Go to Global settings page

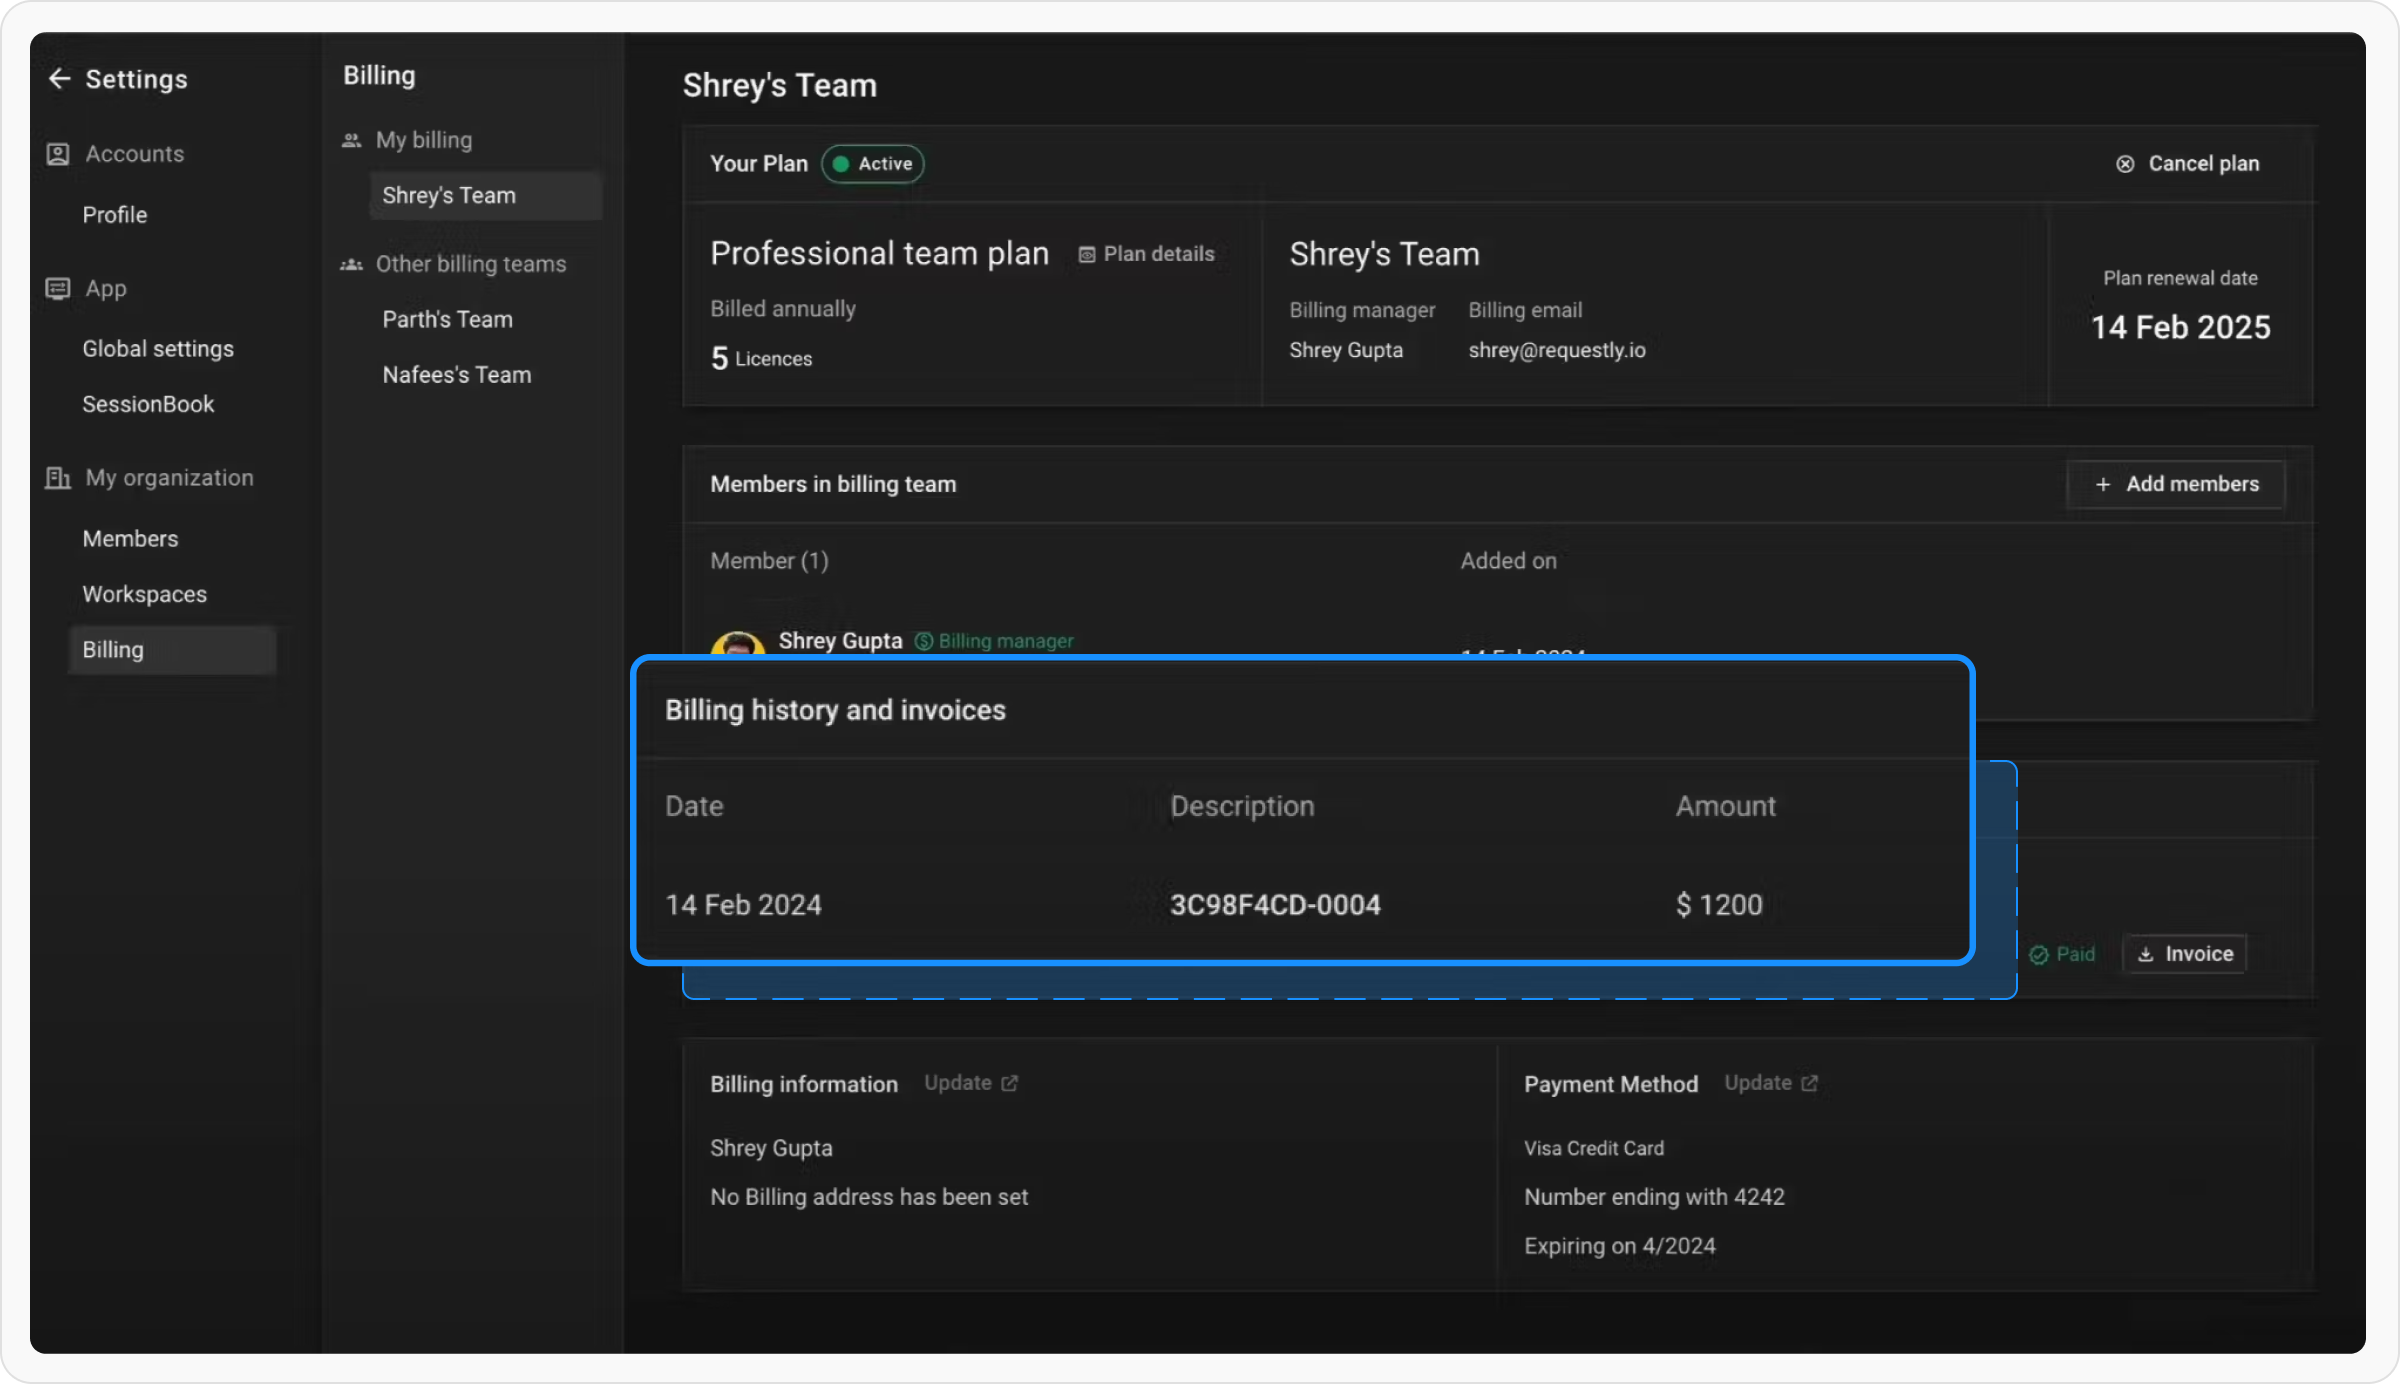tap(158, 349)
